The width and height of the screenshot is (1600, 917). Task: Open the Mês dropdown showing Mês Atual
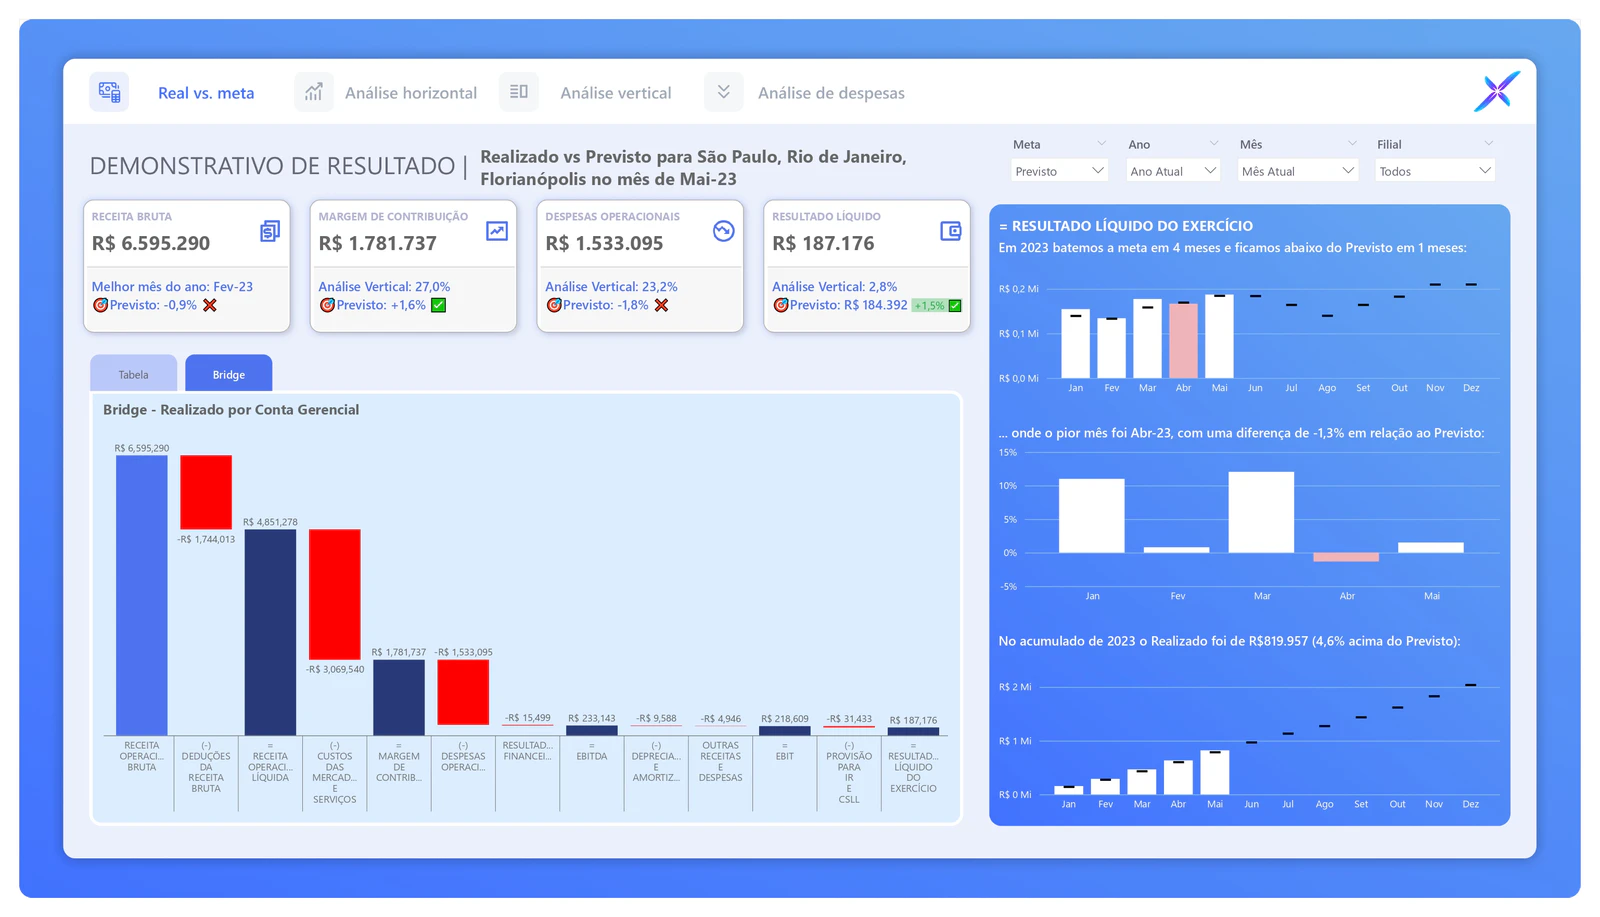1298,171
